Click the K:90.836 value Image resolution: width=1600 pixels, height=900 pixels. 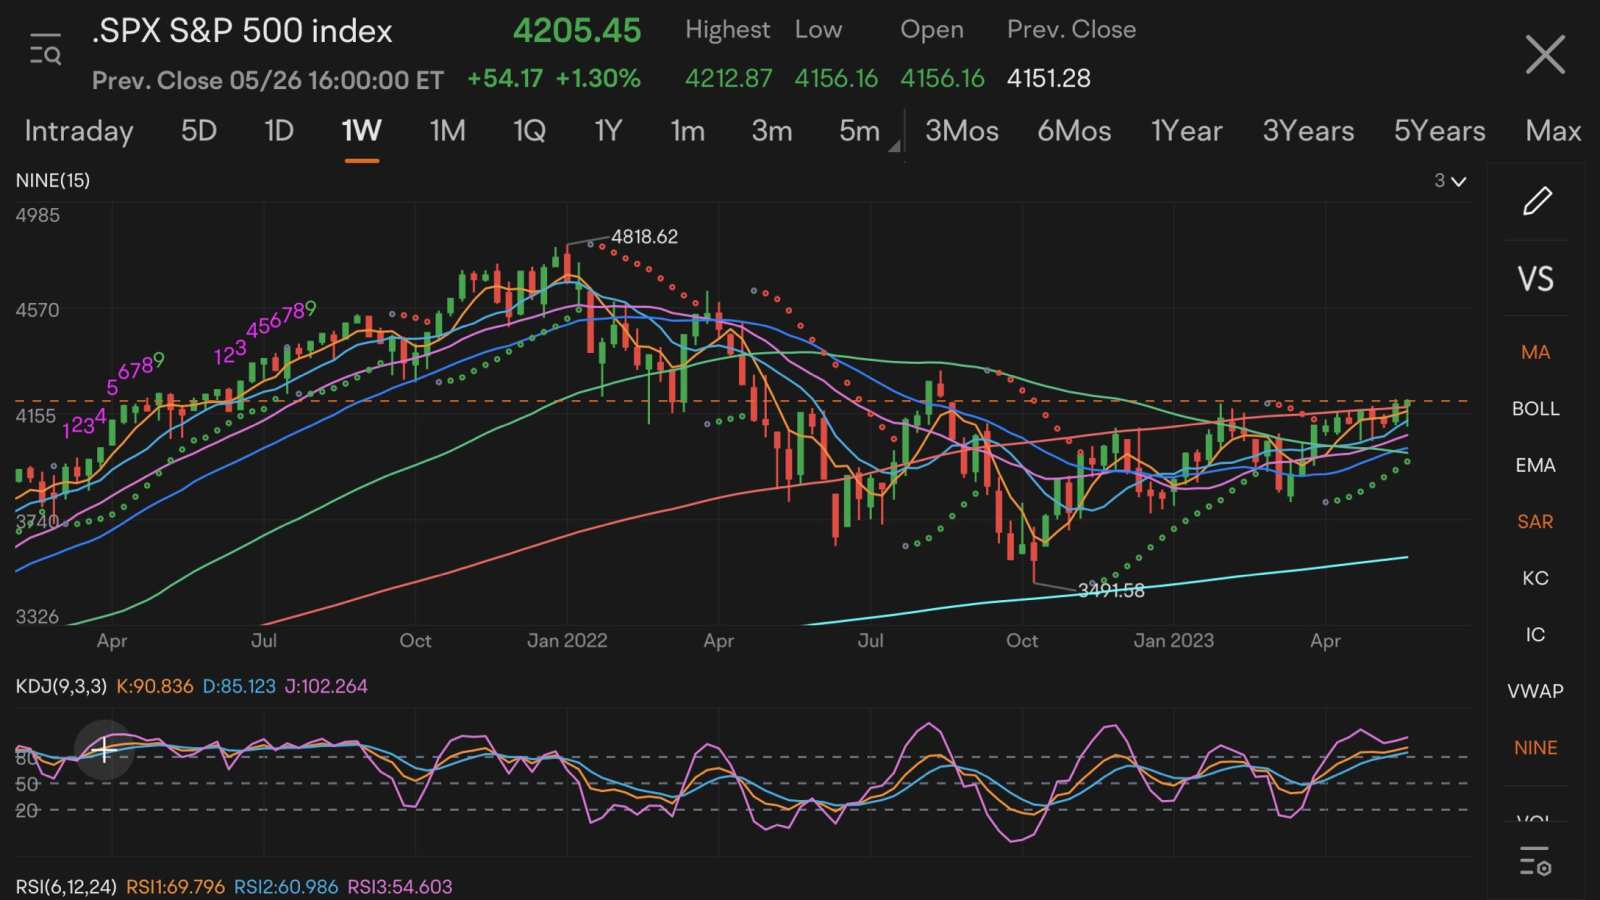coord(155,686)
